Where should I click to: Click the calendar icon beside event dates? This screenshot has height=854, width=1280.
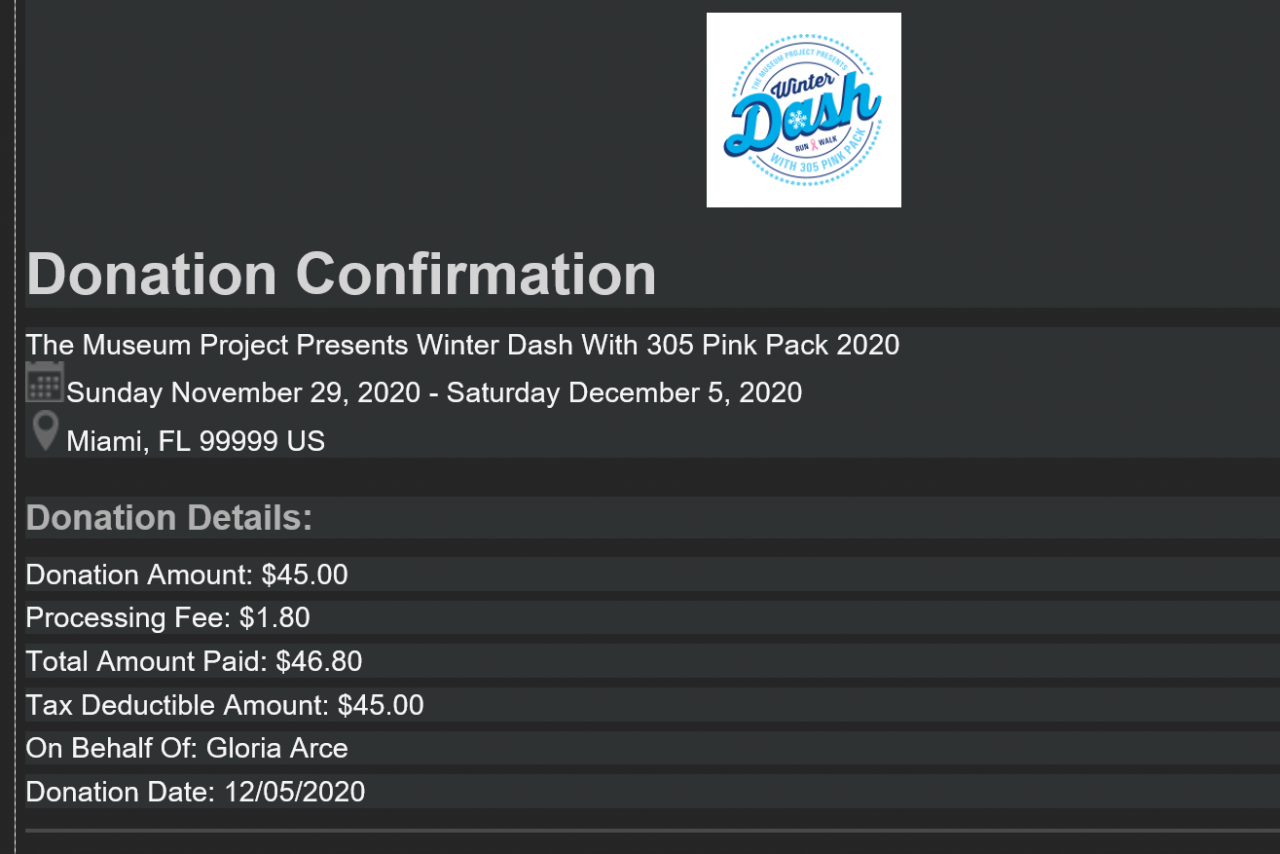pyautogui.click(x=44, y=383)
